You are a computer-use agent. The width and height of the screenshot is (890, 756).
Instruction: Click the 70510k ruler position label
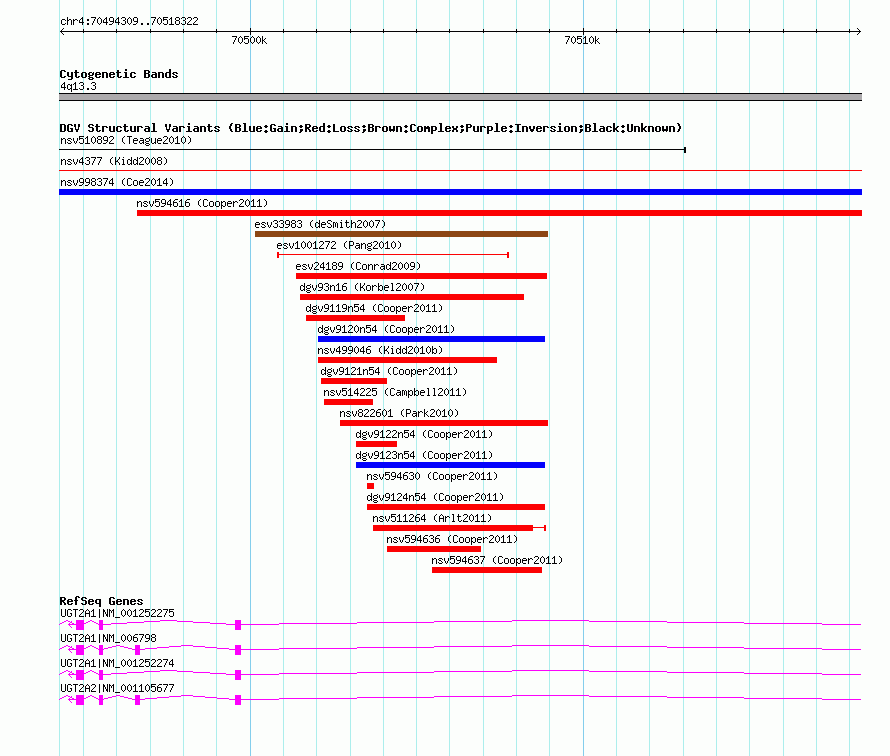tap(582, 40)
